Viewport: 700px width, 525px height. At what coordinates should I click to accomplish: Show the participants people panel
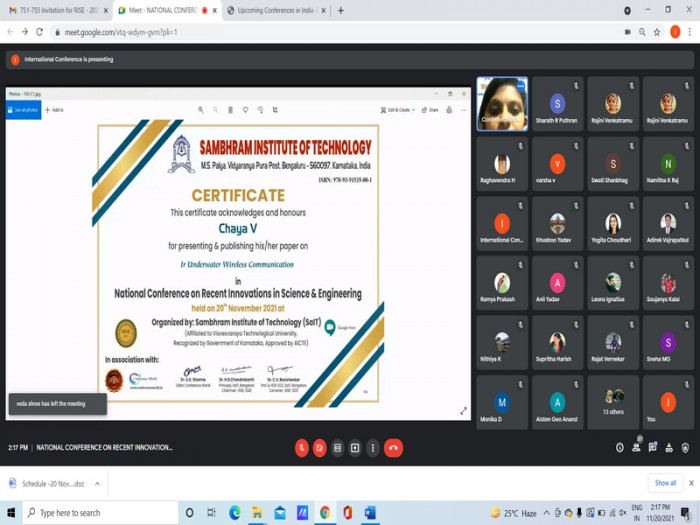click(636, 448)
